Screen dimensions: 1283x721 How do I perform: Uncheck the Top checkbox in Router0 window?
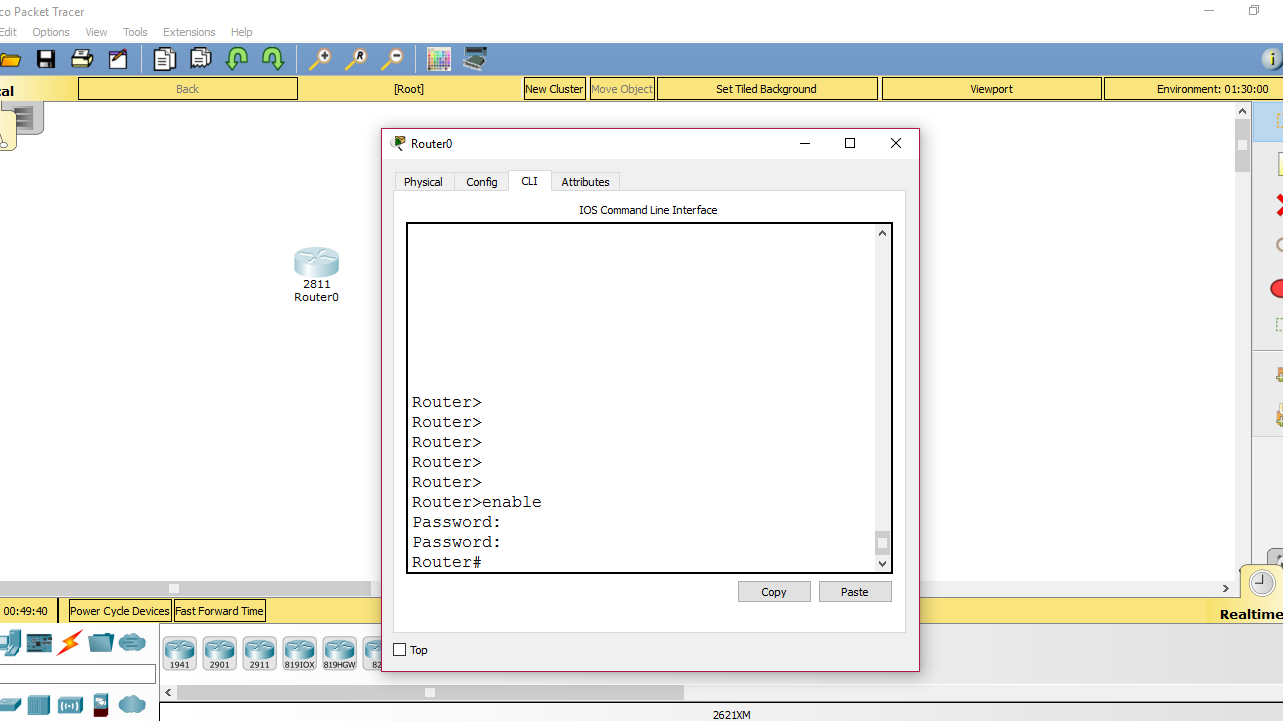tap(397, 649)
